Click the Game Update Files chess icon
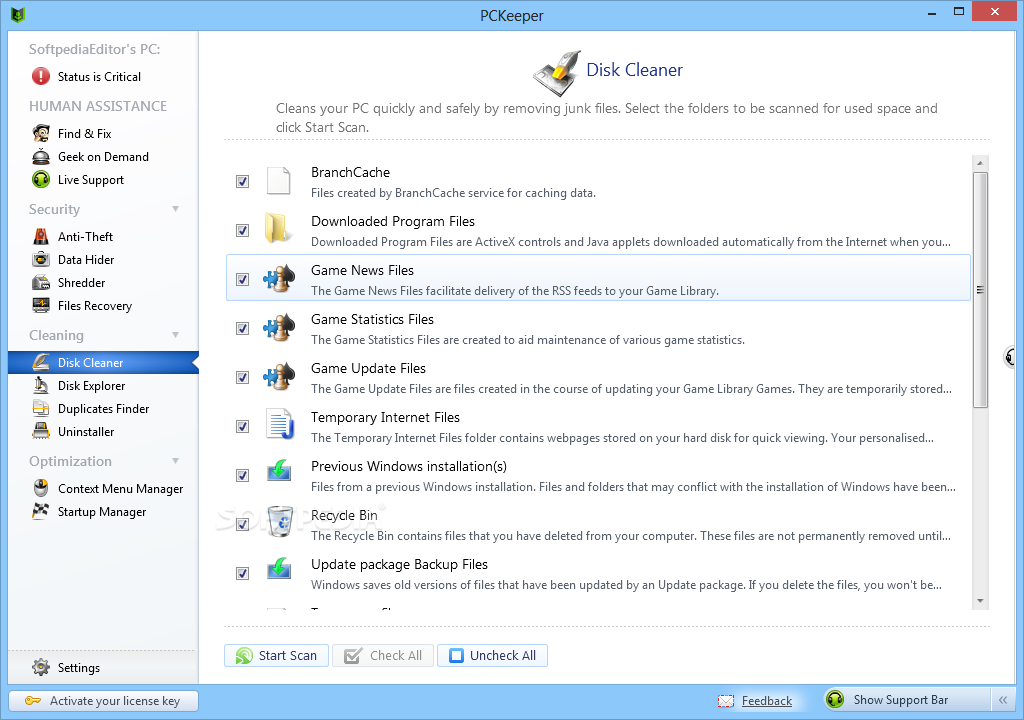Screen dimensions: 1024x720 point(279,377)
